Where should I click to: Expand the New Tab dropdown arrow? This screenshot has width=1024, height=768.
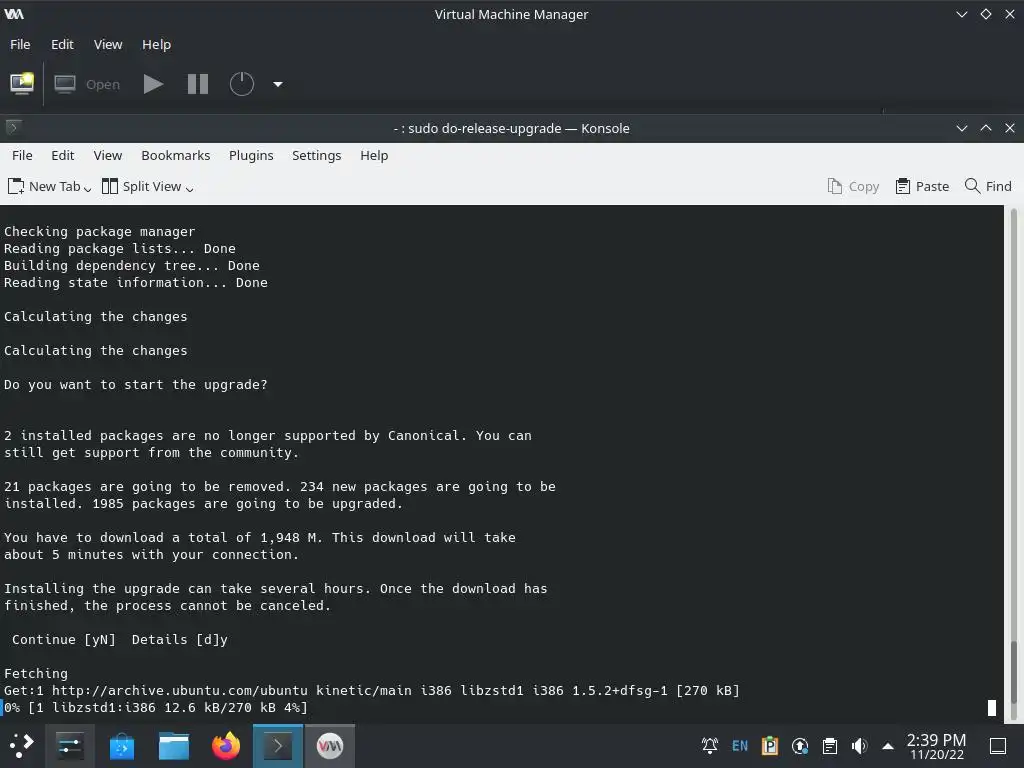[88, 189]
